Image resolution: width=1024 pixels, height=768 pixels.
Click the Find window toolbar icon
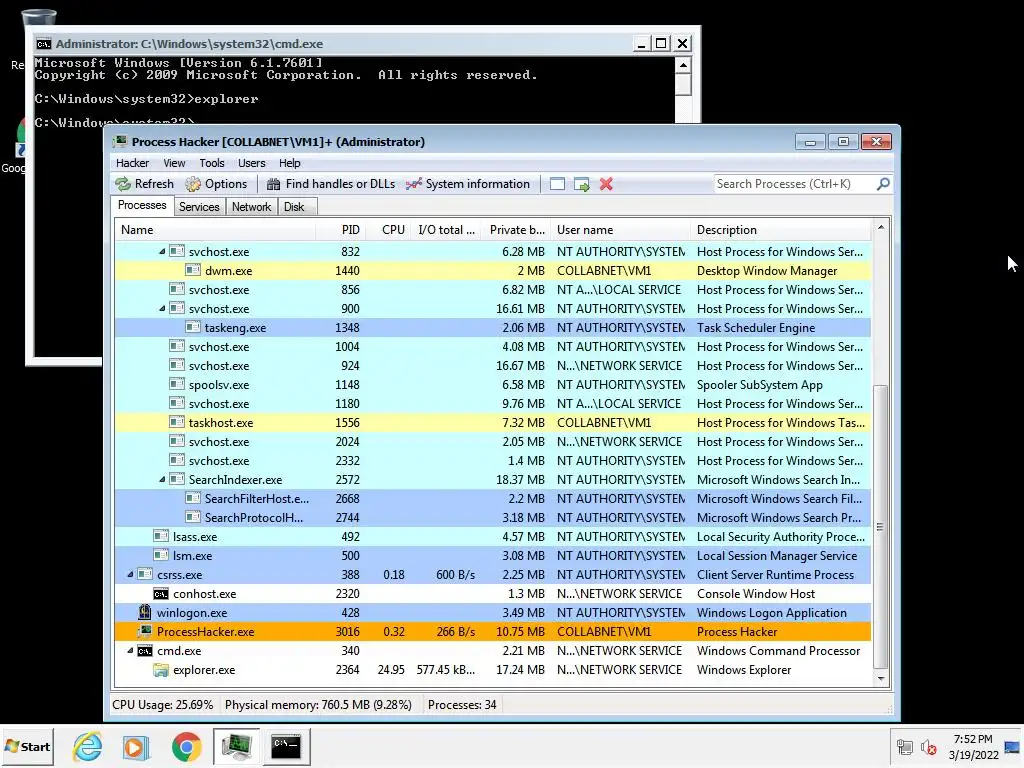(557, 184)
